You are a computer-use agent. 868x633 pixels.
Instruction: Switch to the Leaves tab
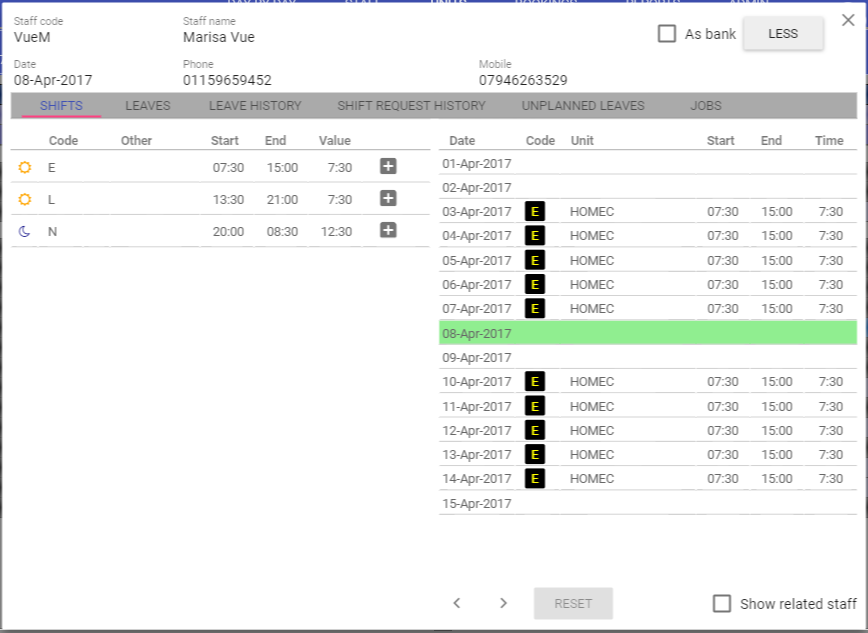[x=148, y=106]
